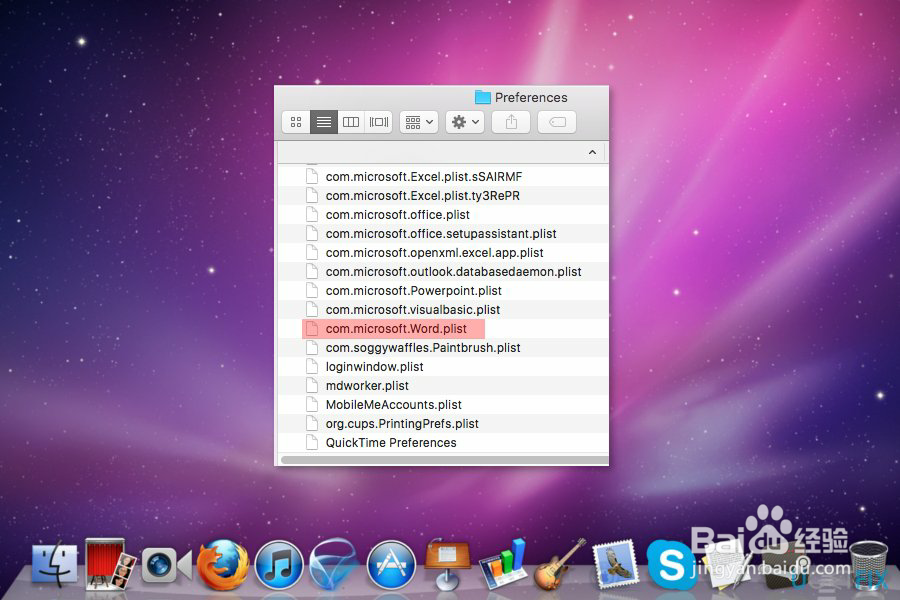Select com.microsoft.Powerpoint.plist
This screenshot has width=900, height=600.
point(443,291)
